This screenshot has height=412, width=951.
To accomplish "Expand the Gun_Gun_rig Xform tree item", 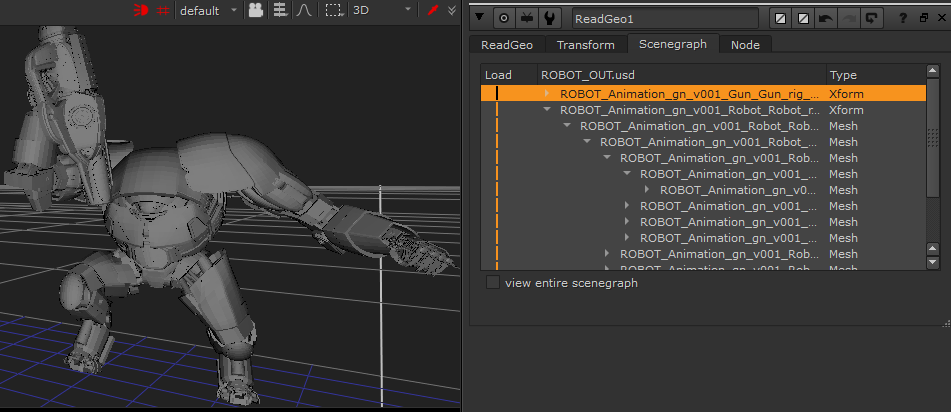I will point(547,93).
